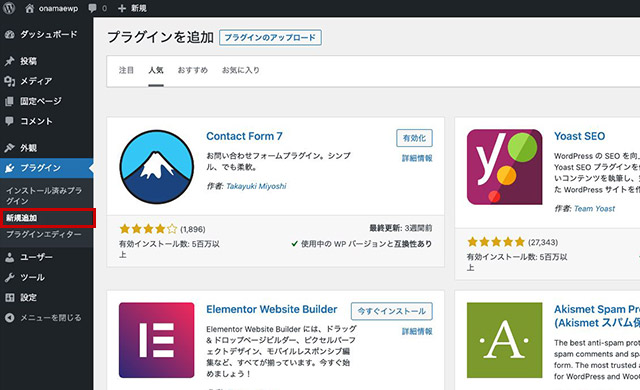Switch to the おすすめ tab

pyautogui.click(x=193, y=70)
